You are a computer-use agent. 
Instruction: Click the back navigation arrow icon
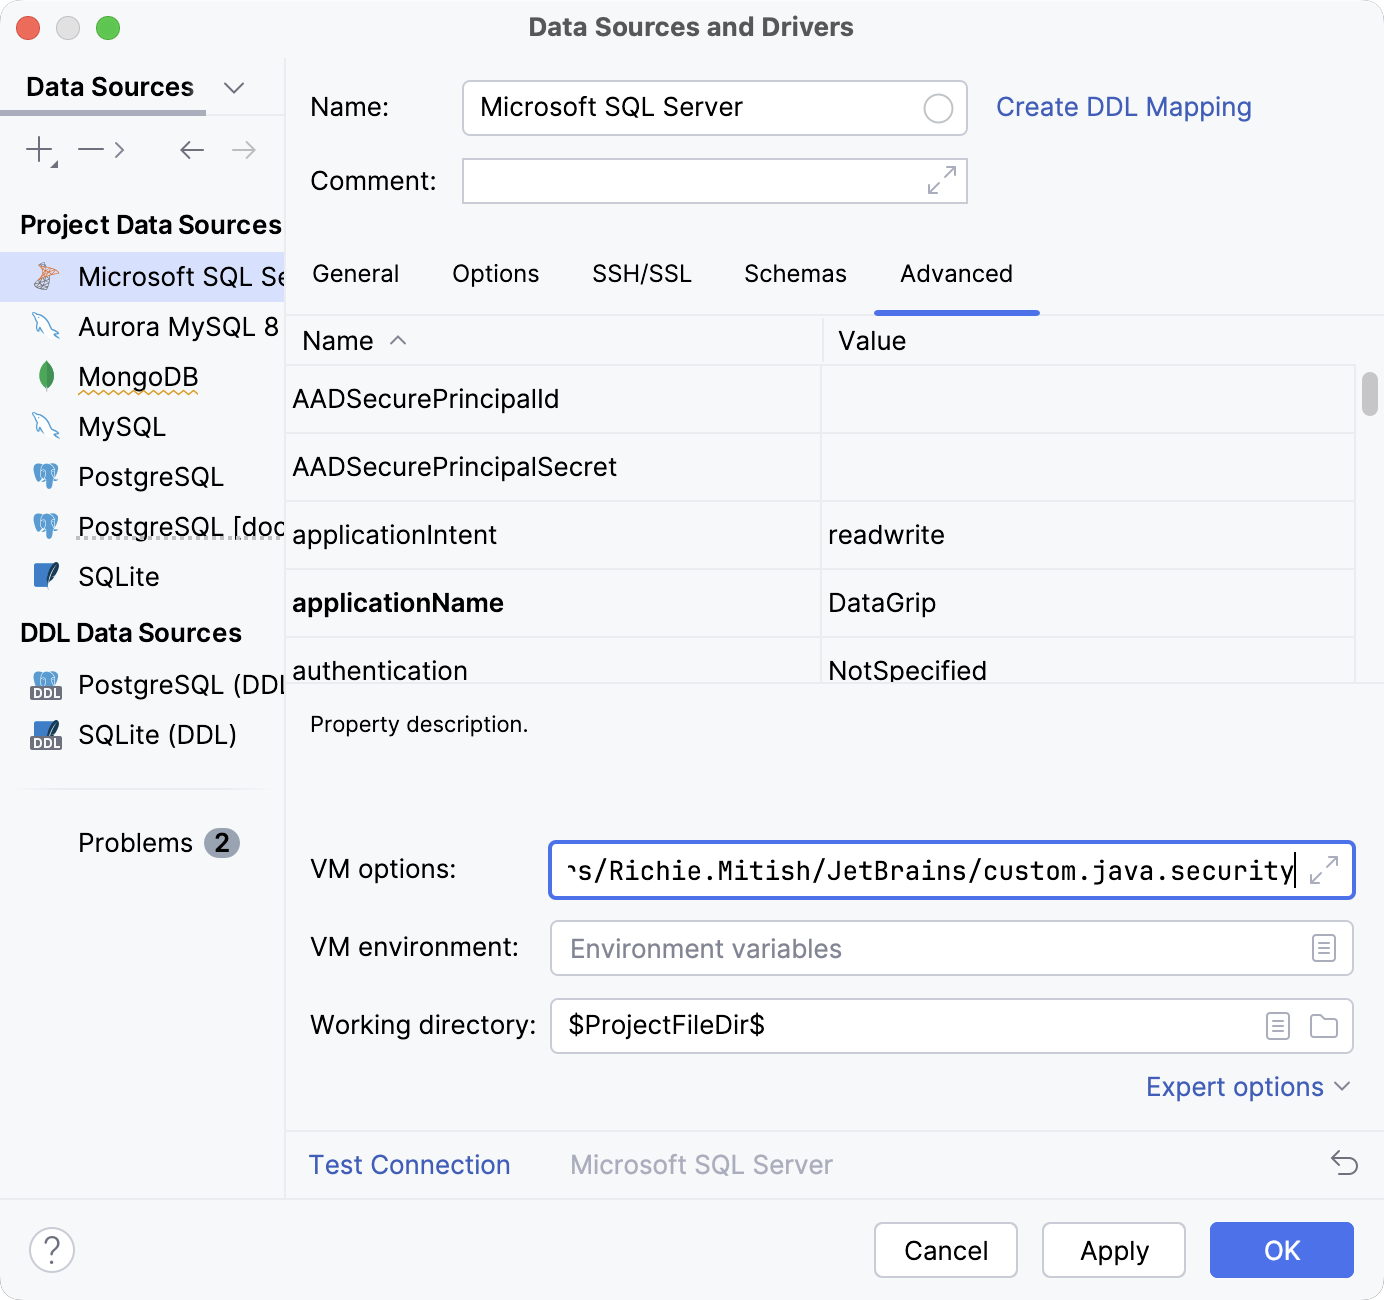click(191, 149)
